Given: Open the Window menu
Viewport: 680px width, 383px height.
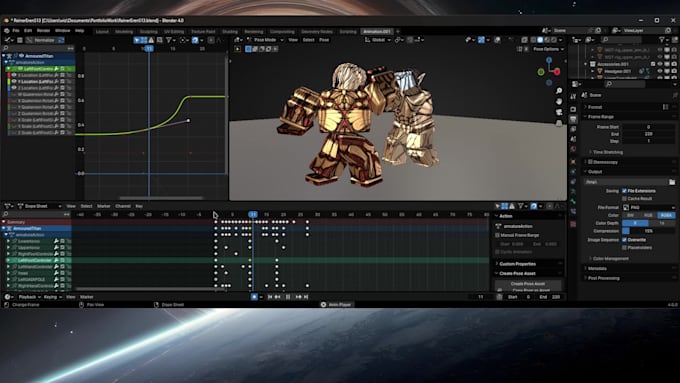Looking at the screenshot, I should [62, 31].
